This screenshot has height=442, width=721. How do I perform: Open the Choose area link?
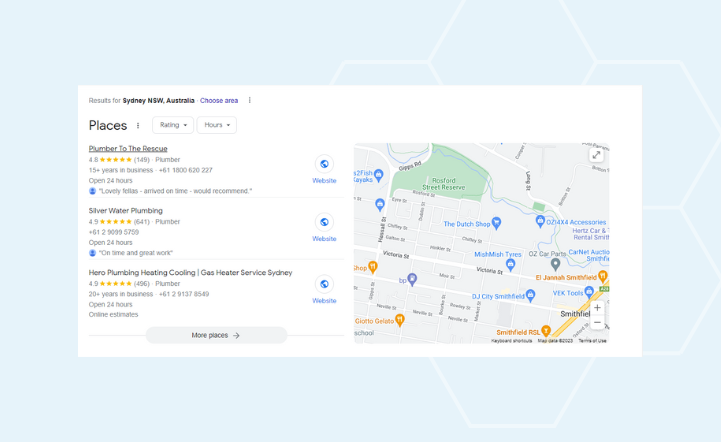[219, 100]
